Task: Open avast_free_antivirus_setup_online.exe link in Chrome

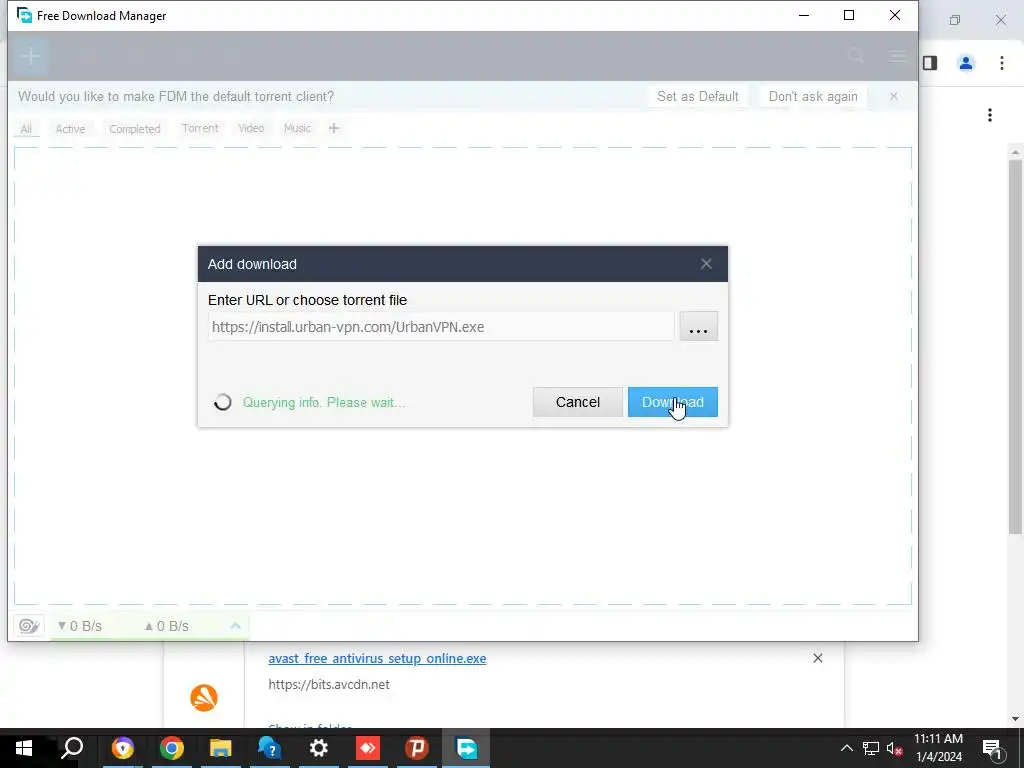Action: tap(377, 658)
